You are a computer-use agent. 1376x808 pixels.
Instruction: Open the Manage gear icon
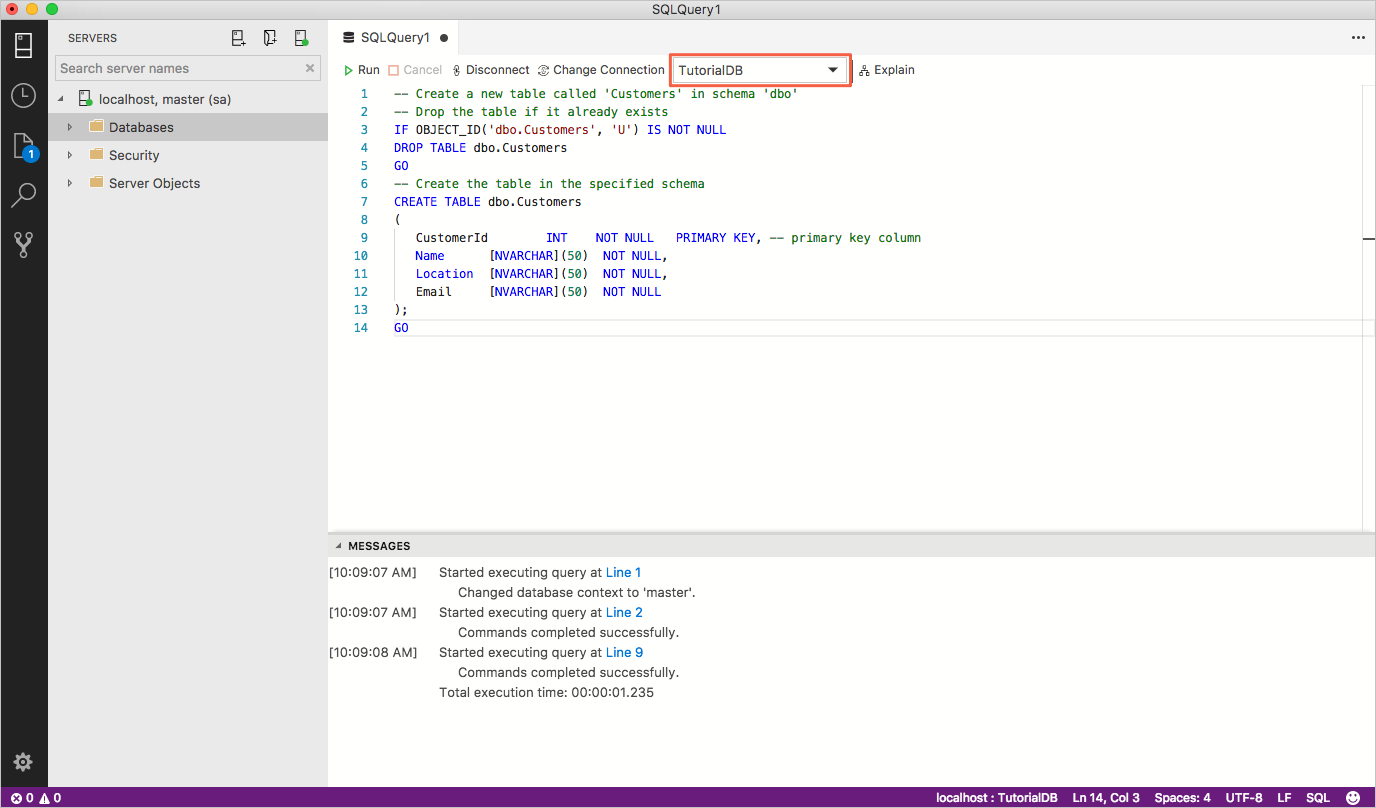point(24,762)
